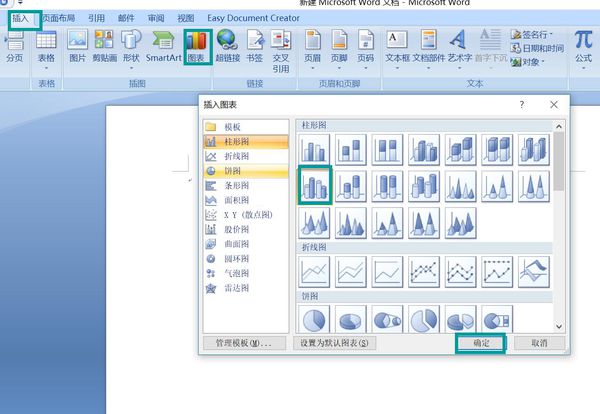600x414 pixels.
Task: Insert a SmartArt graphic
Action: tap(163, 47)
